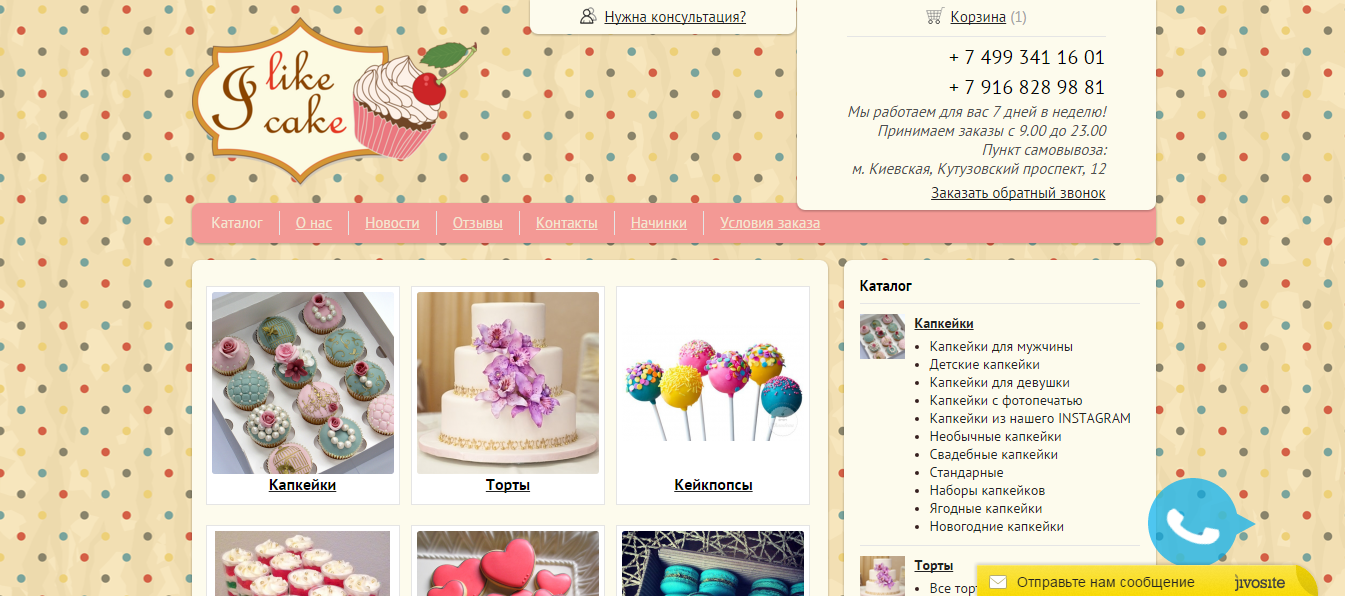
Task: Open the Капкейки category image
Action: tap(302, 383)
